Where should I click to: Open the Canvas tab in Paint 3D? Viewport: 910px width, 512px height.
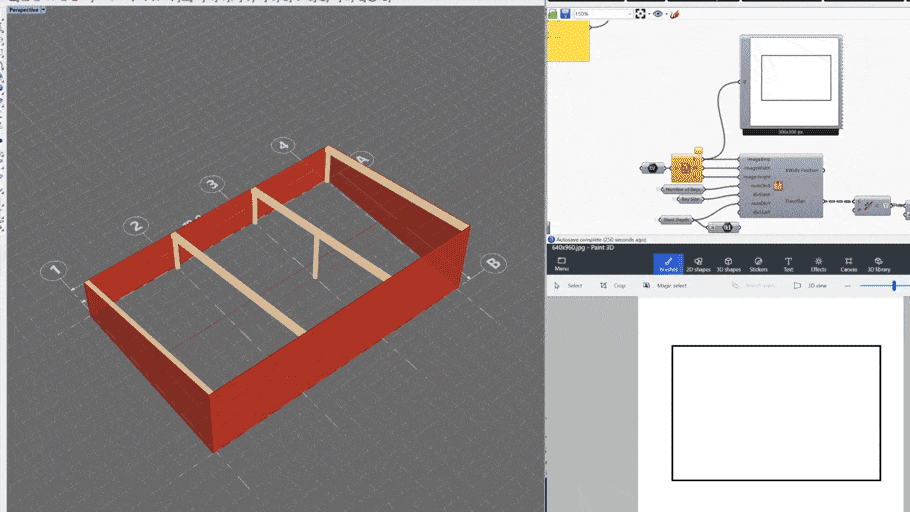(848, 264)
